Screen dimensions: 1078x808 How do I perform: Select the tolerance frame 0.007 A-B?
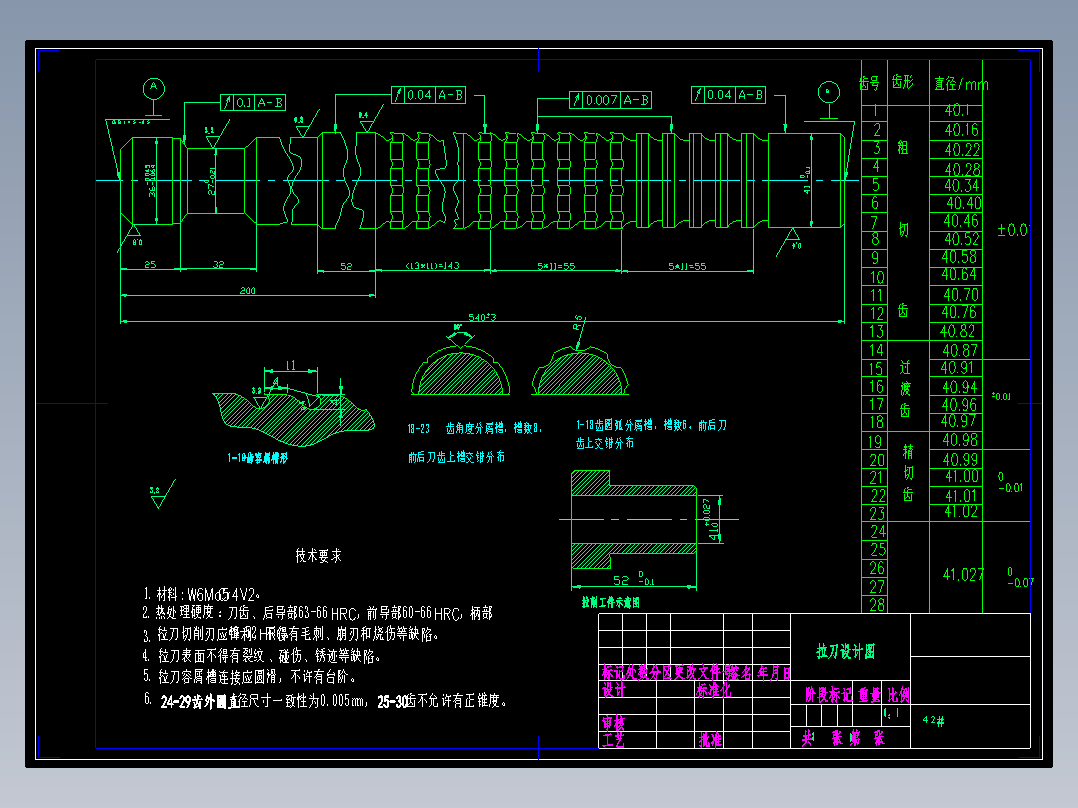pos(610,100)
